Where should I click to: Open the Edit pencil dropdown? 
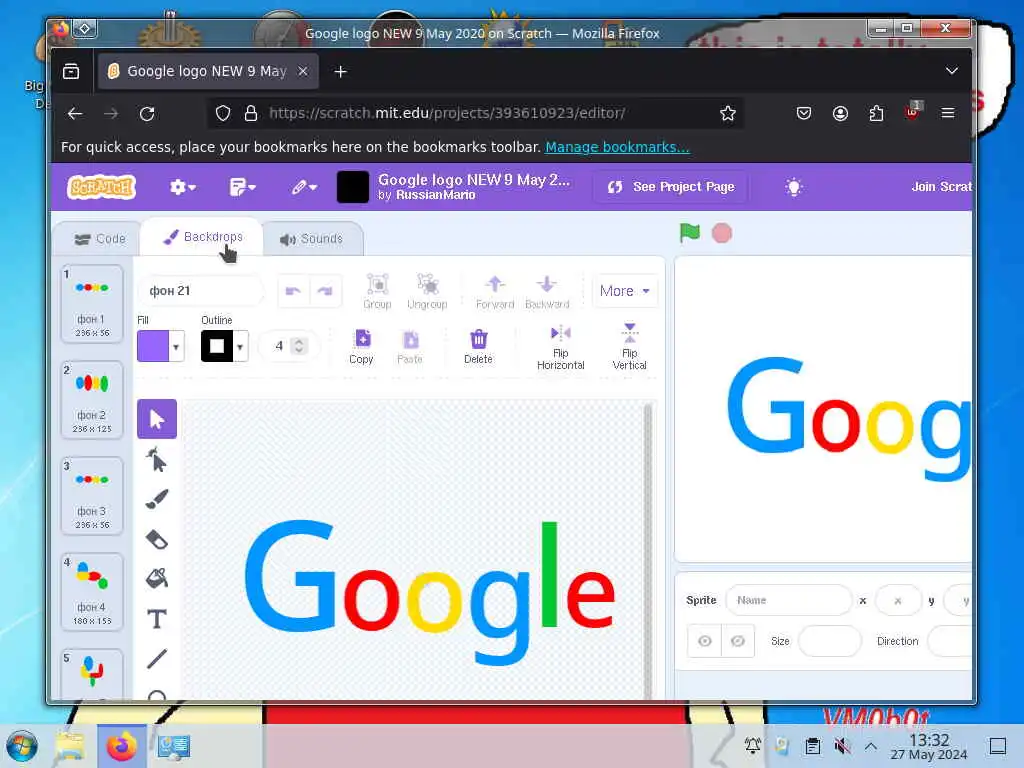tap(304, 187)
